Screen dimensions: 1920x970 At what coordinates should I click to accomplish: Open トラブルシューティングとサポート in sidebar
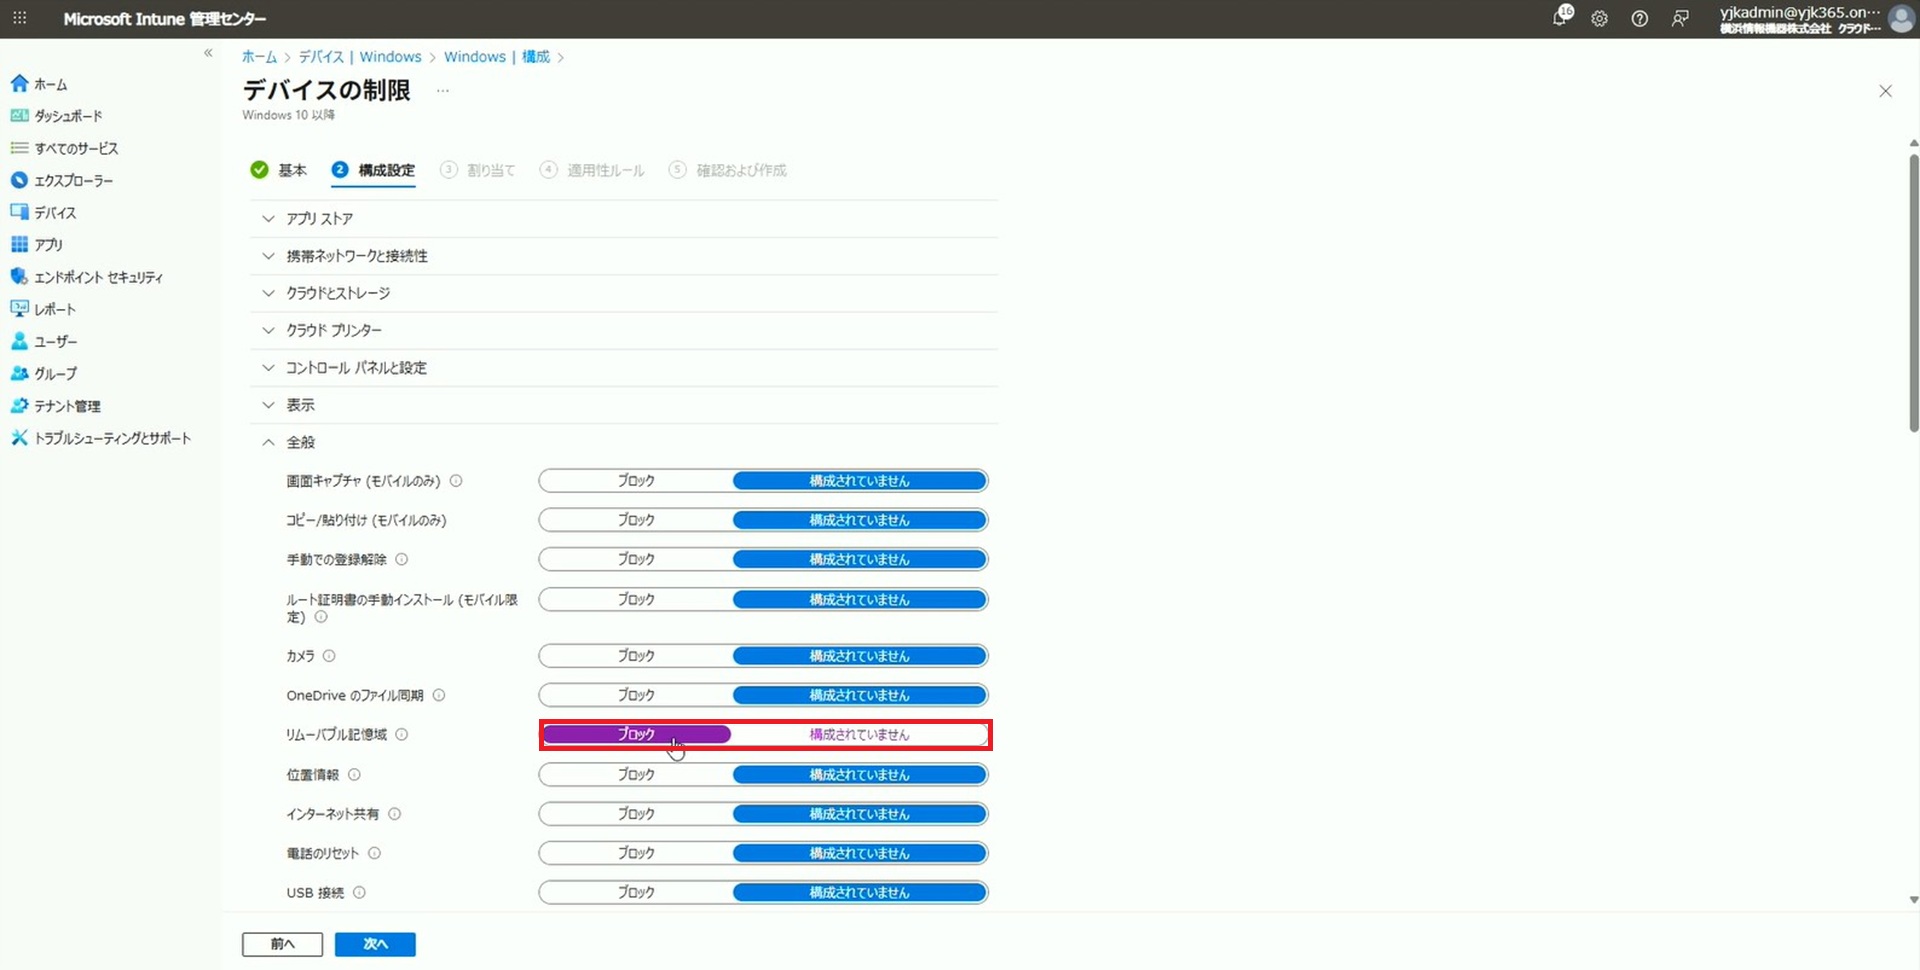click(x=112, y=438)
